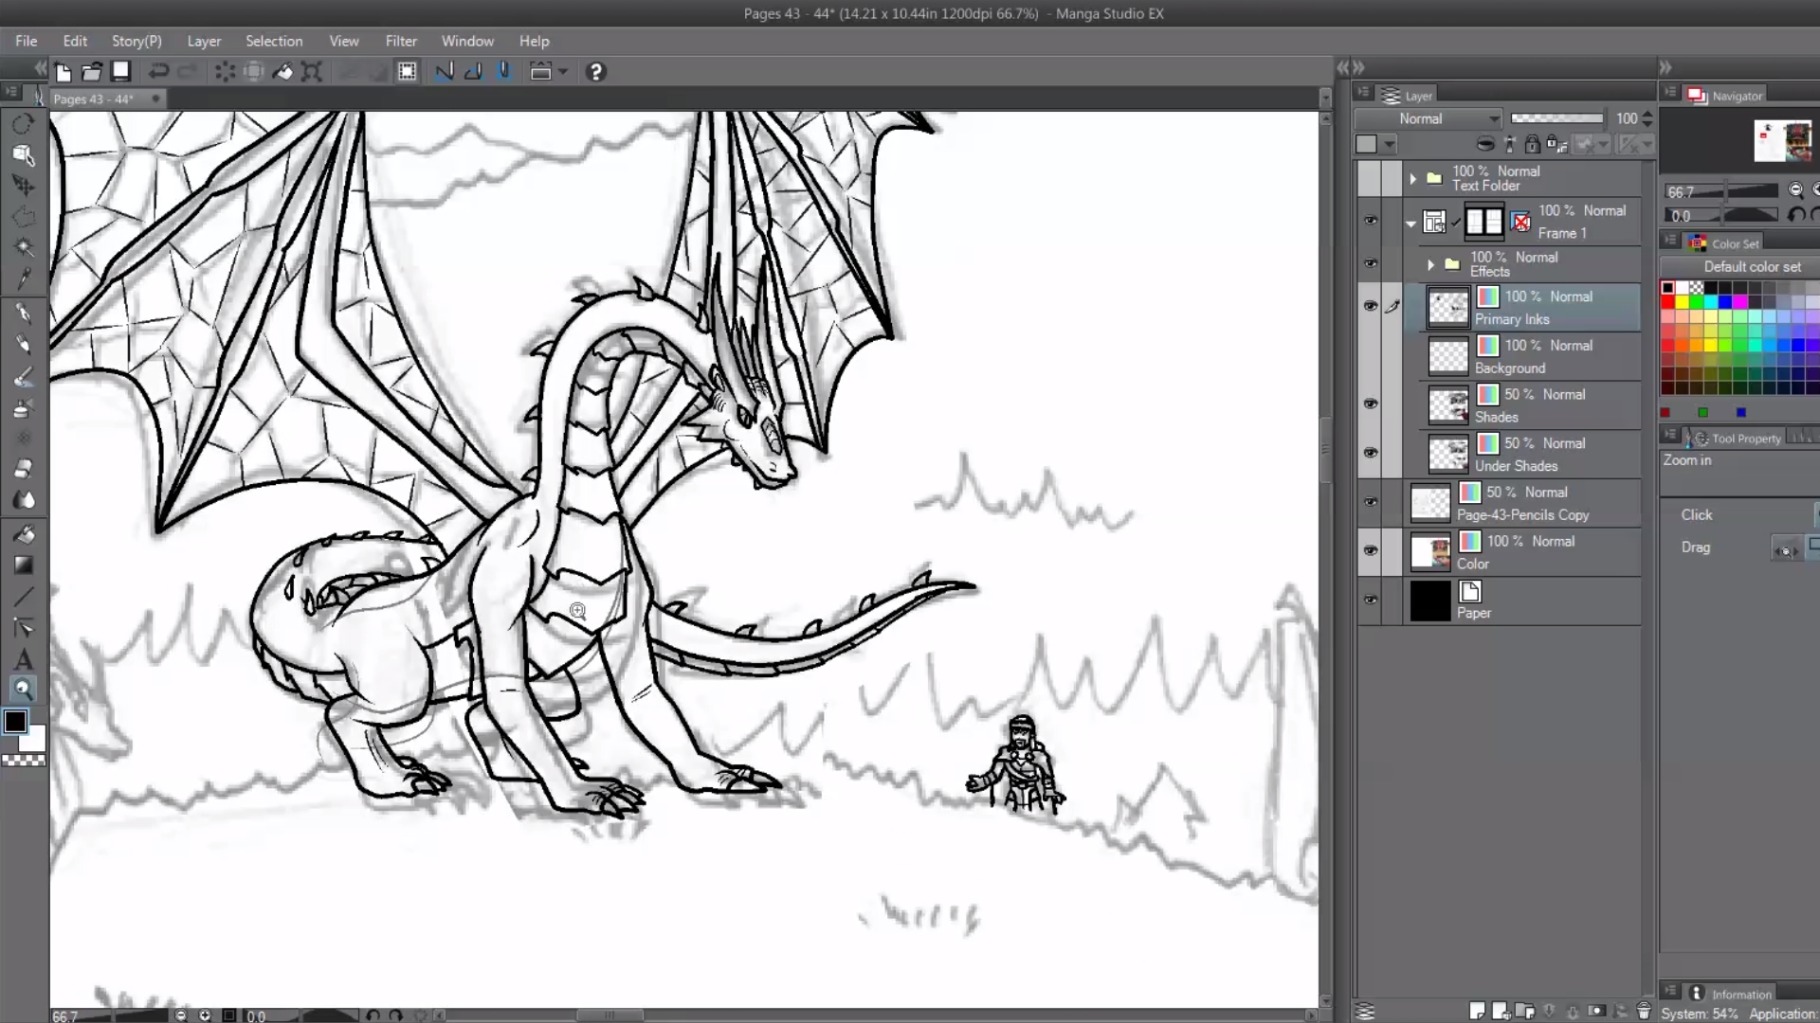Open a file with the folder icon
This screenshot has height=1023, width=1820.
tap(92, 72)
